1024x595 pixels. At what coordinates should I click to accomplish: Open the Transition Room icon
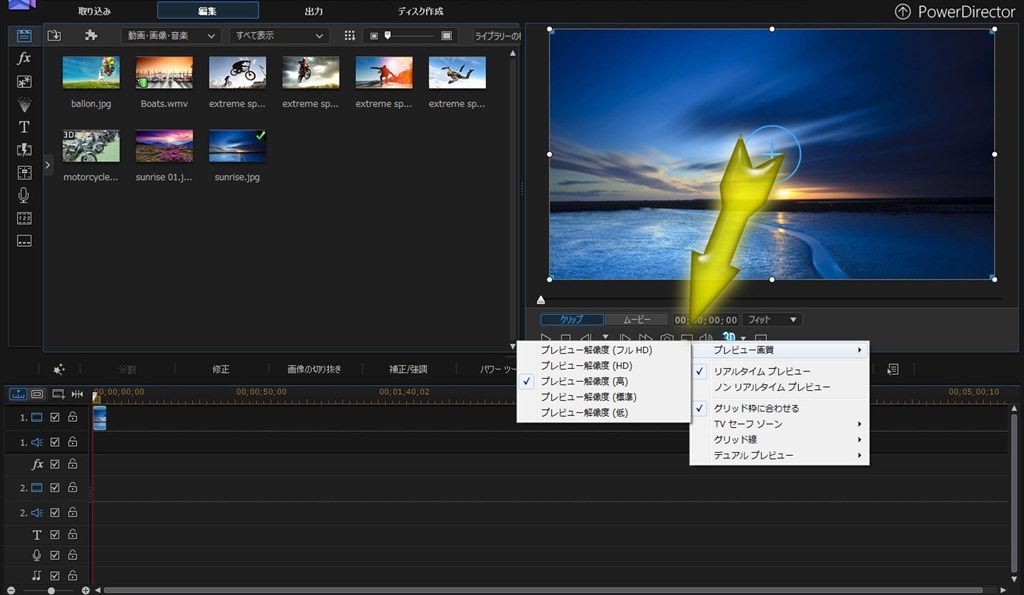24,150
